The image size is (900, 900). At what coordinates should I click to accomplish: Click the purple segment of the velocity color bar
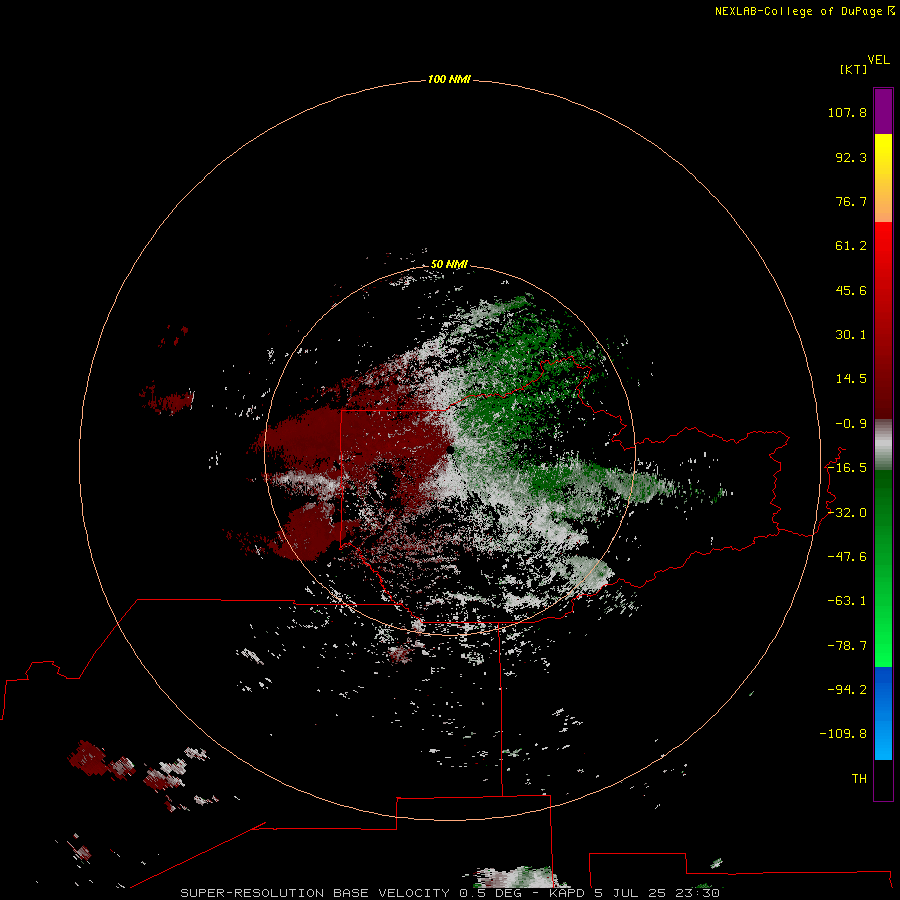pyautogui.click(x=883, y=112)
